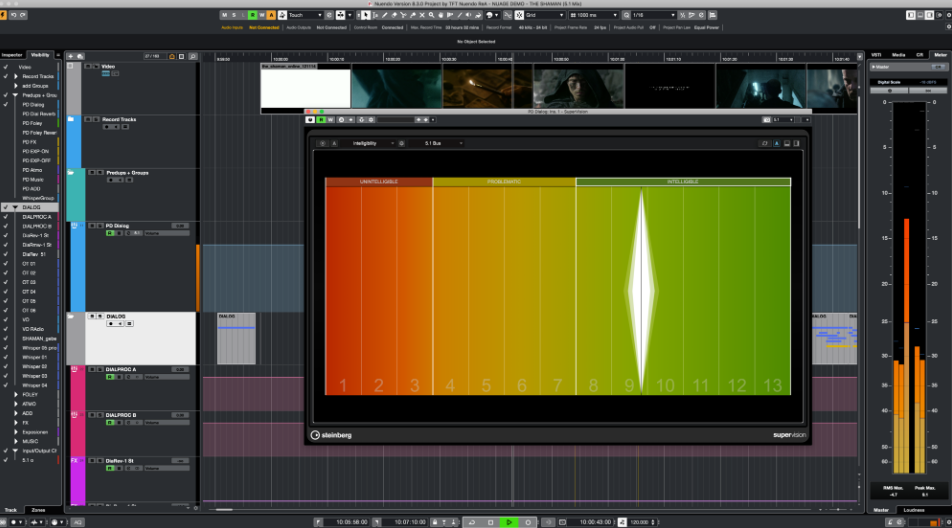Click the PROBLEMATIC range label
952x528 pixels.
504,181
